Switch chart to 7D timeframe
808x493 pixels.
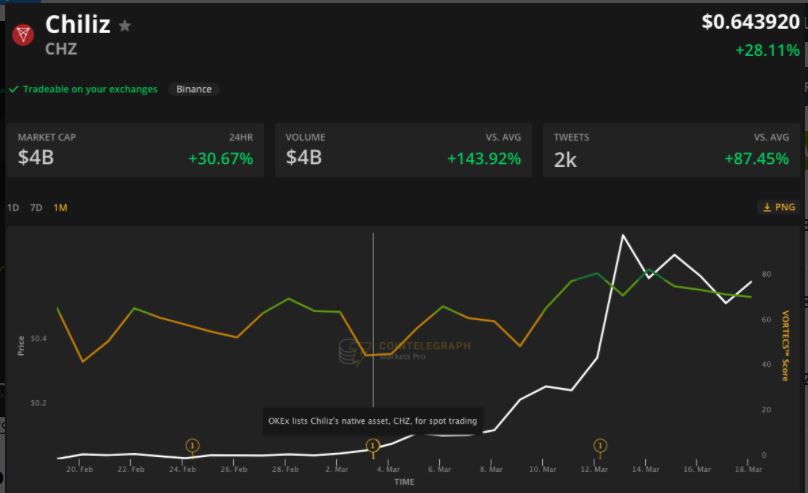(x=36, y=208)
